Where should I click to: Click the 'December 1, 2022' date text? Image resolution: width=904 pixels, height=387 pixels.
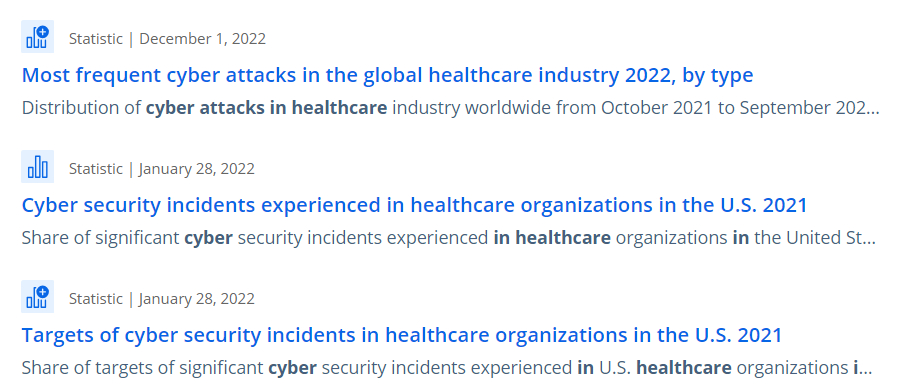click(x=202, y=39)
